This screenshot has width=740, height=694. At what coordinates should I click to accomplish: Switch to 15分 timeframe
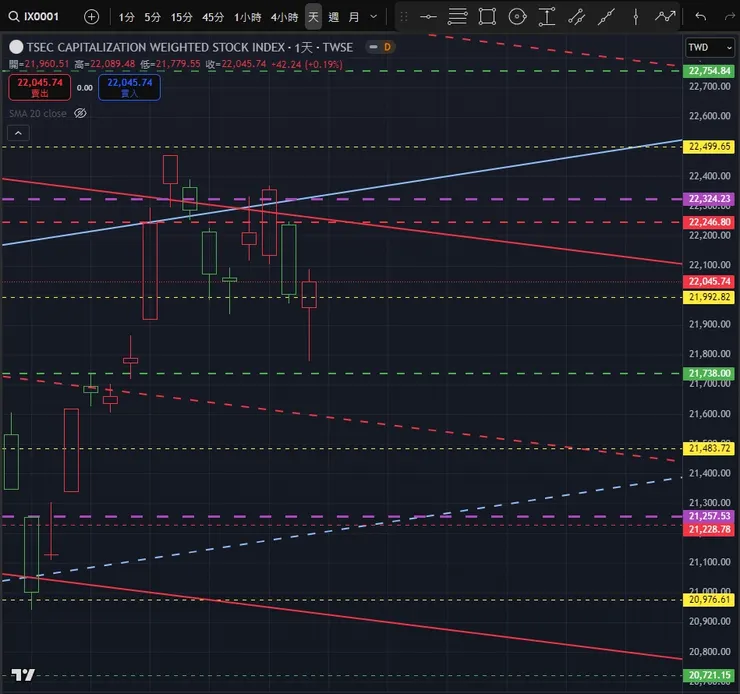(x=181, y=17)
